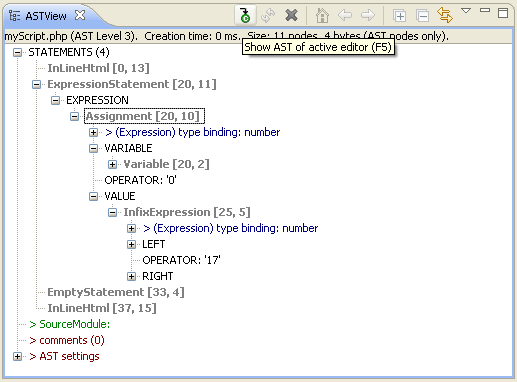Select the > AST settings row
Image resolution: width=517 pixels, height=382 pixels.
[x=64, y=356]
